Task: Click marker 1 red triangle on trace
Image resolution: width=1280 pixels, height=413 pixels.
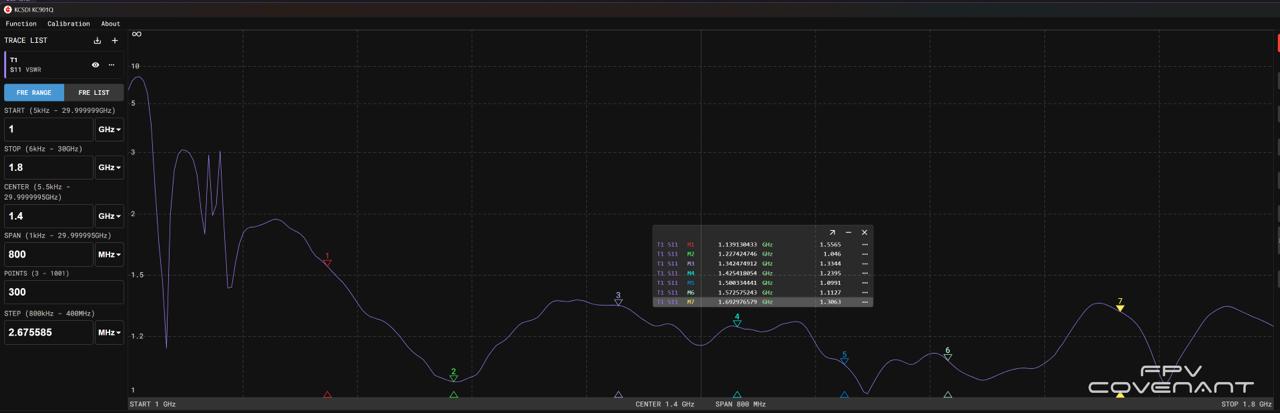Action: 327,263
